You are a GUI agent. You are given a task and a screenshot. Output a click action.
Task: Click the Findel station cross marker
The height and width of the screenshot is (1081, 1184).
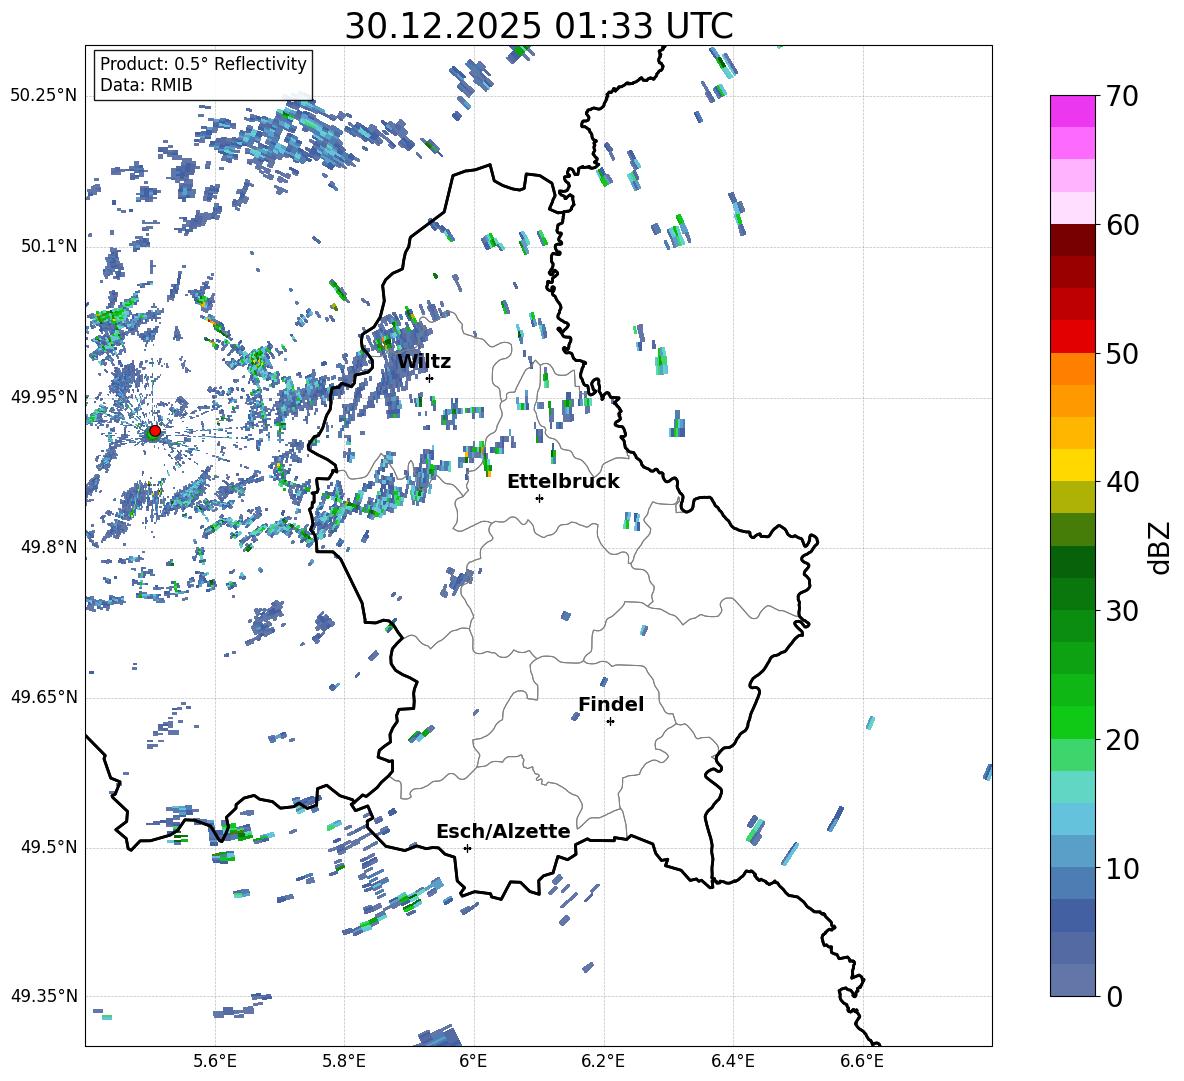click(x=610, y=722)
